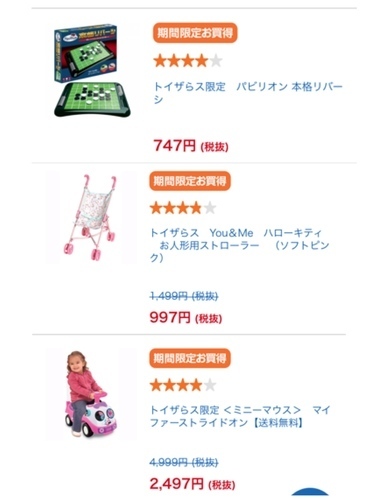This screenshot has width=375, height=500.
Task: Click the struck-through 1,499円 original price
Action: point(184,296)
